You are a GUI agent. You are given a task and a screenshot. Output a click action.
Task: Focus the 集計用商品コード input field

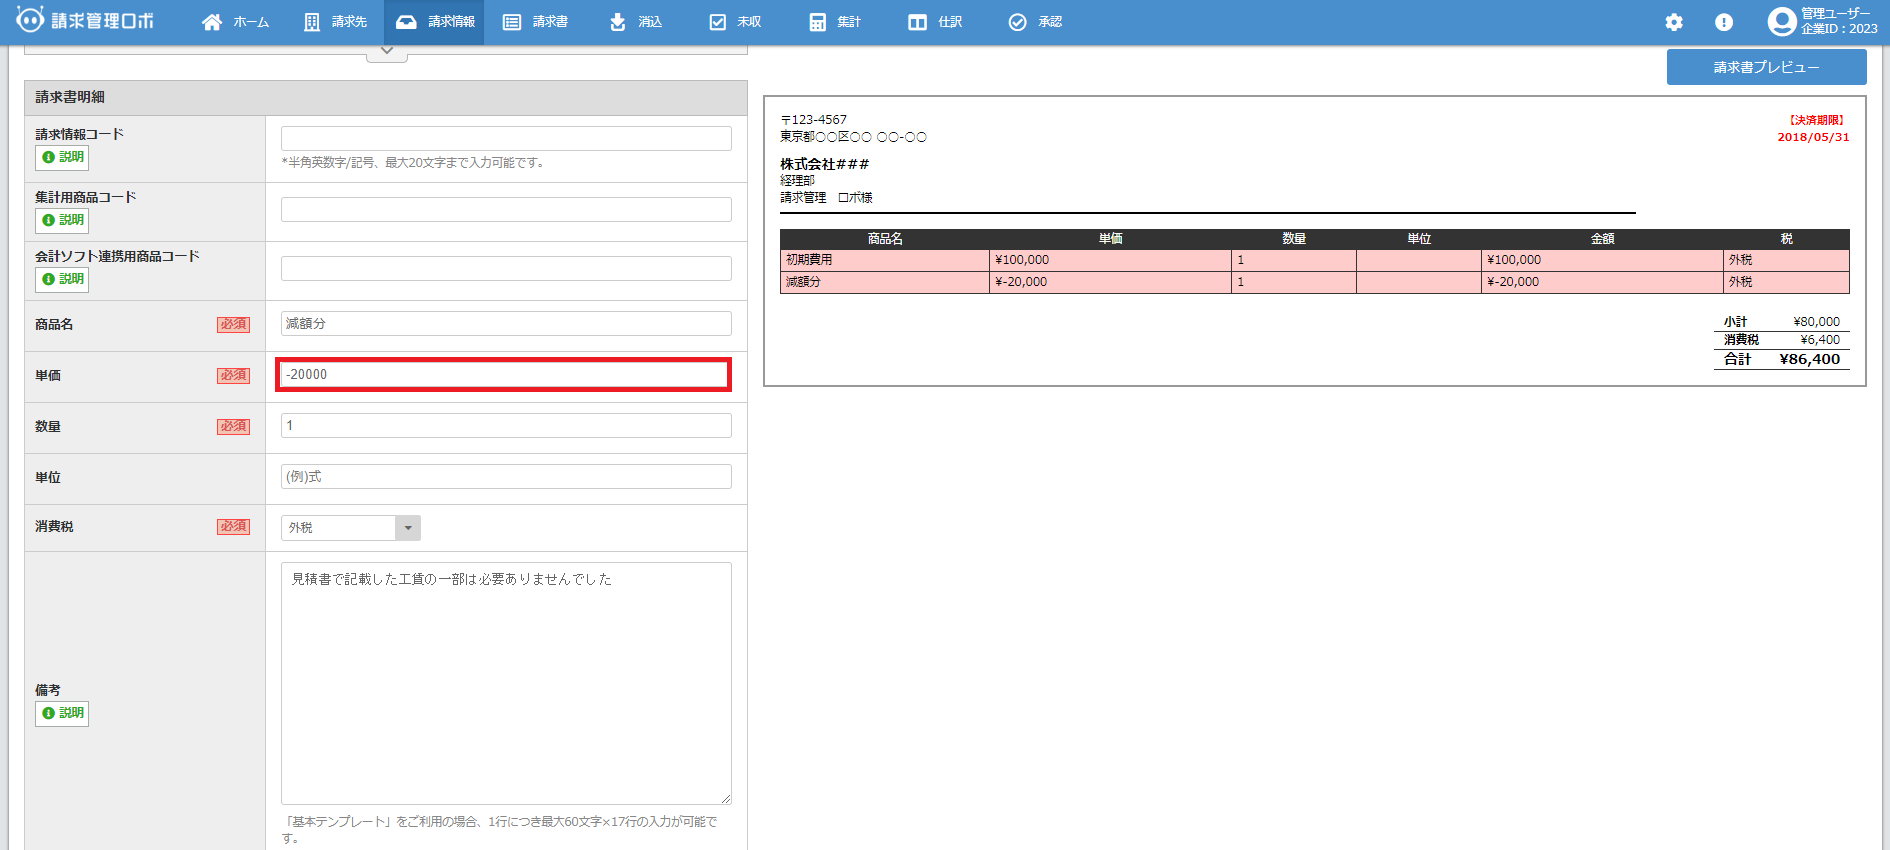coord(506,209)
